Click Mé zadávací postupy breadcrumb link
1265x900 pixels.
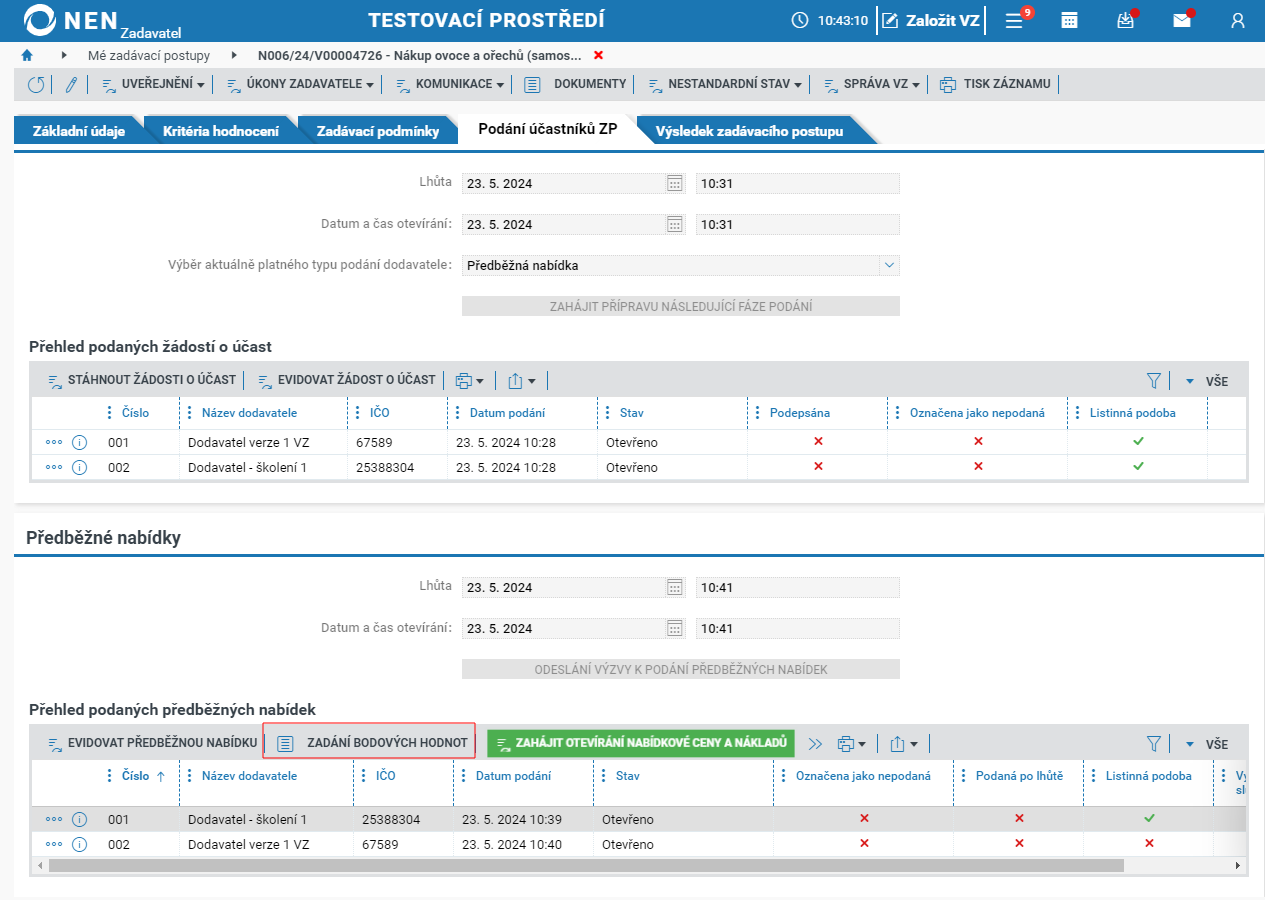(149, 55)
